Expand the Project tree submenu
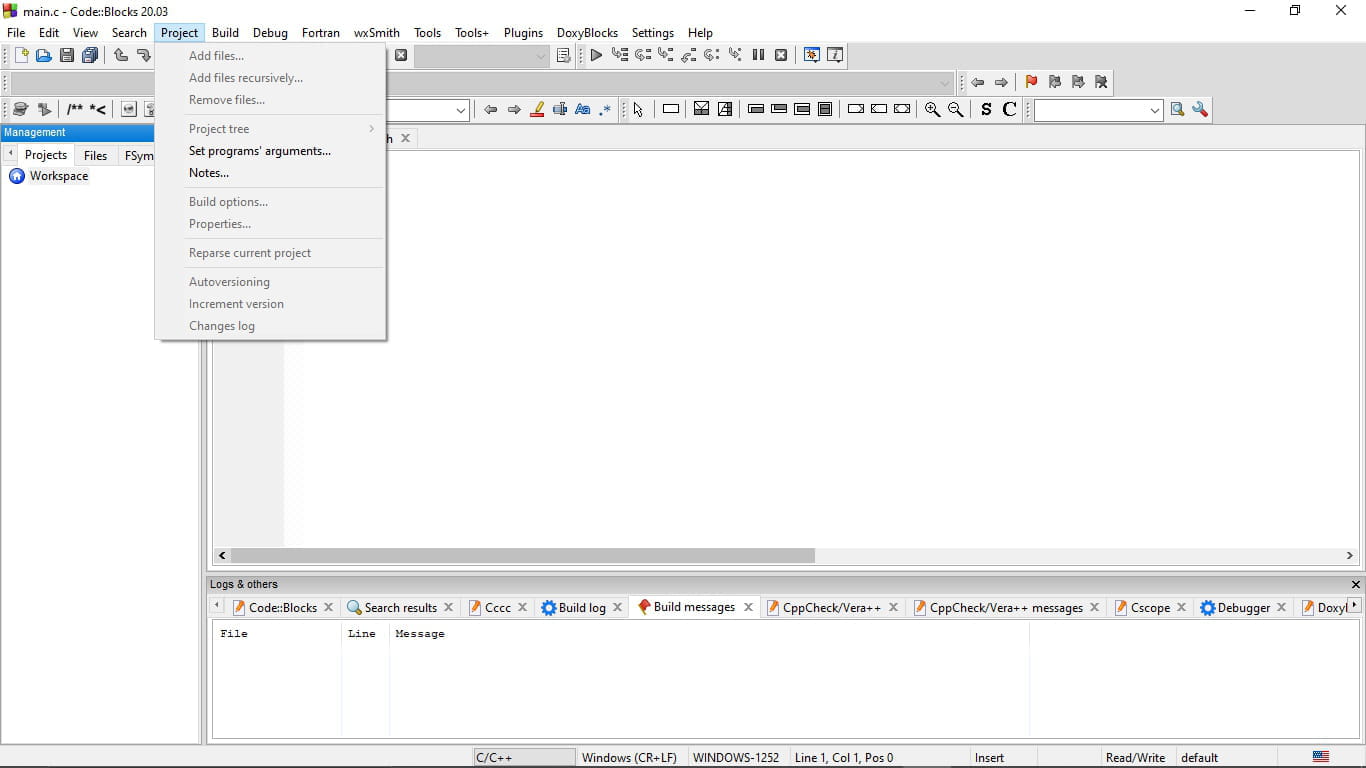This screenshot has height=768, width=1366. pos(271,129)
